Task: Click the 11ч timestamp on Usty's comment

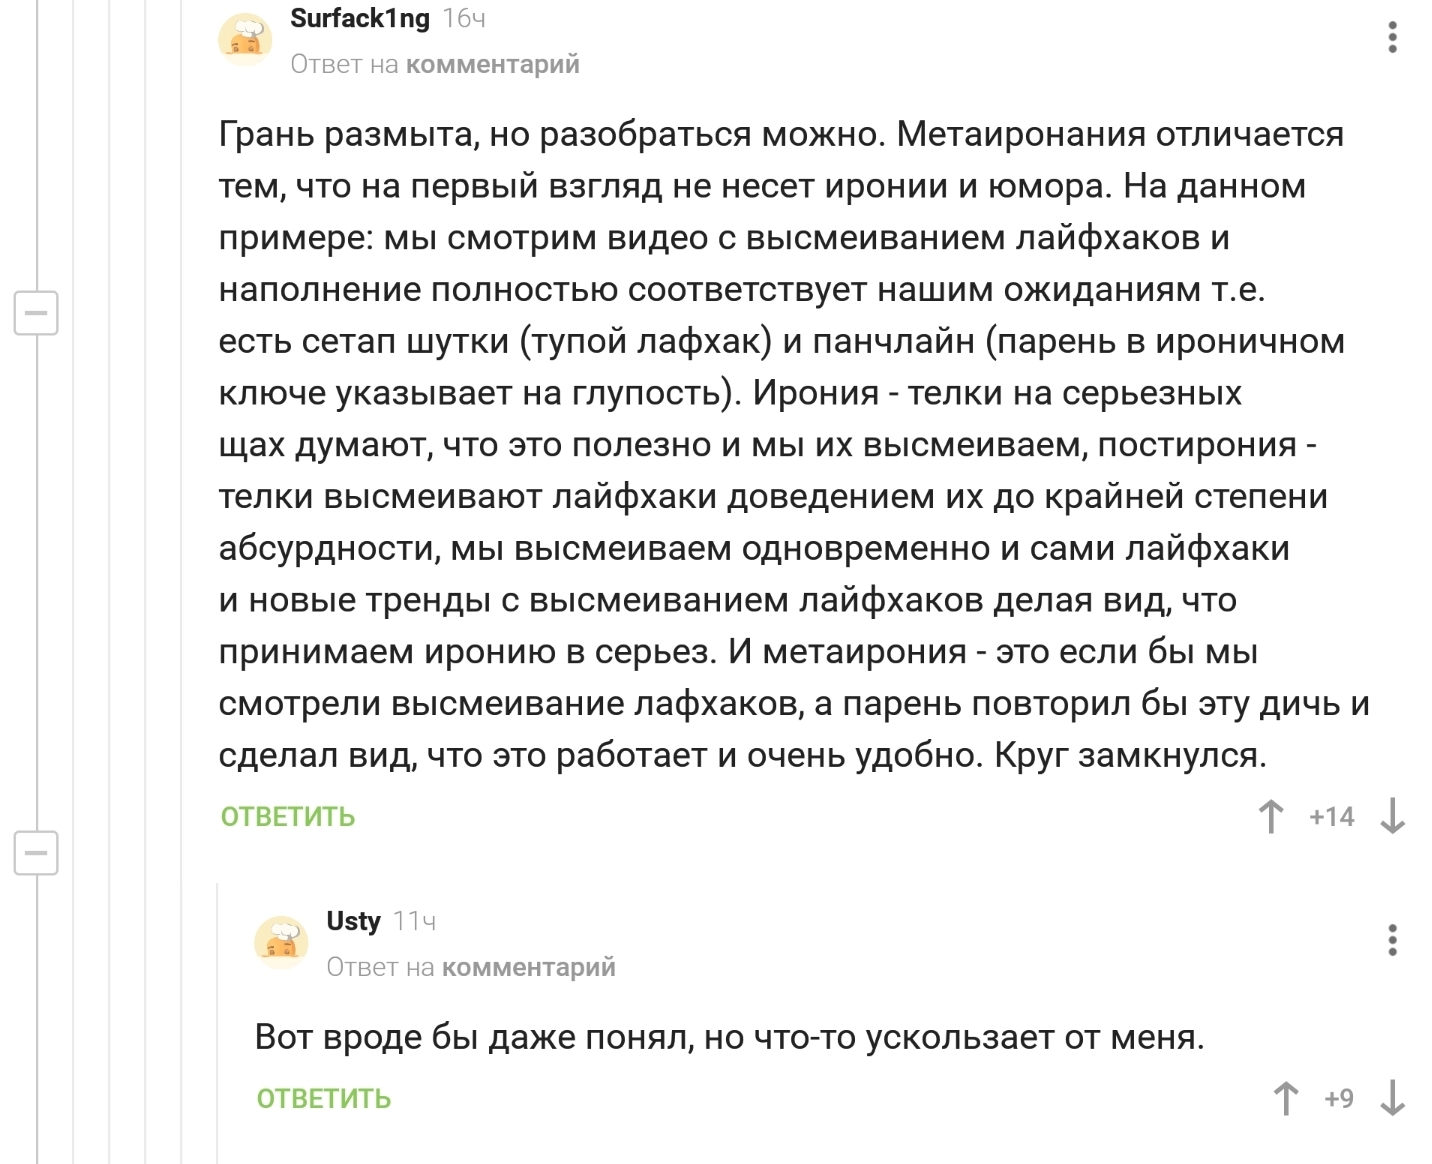Action: (x=415, y=921)
